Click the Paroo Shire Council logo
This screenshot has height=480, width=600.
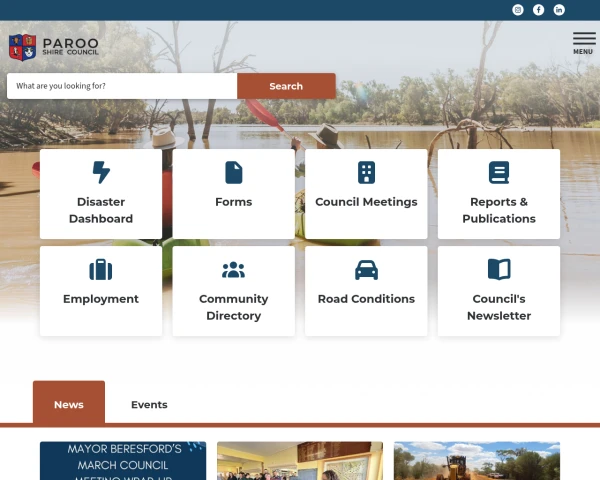tap(54, 47)
